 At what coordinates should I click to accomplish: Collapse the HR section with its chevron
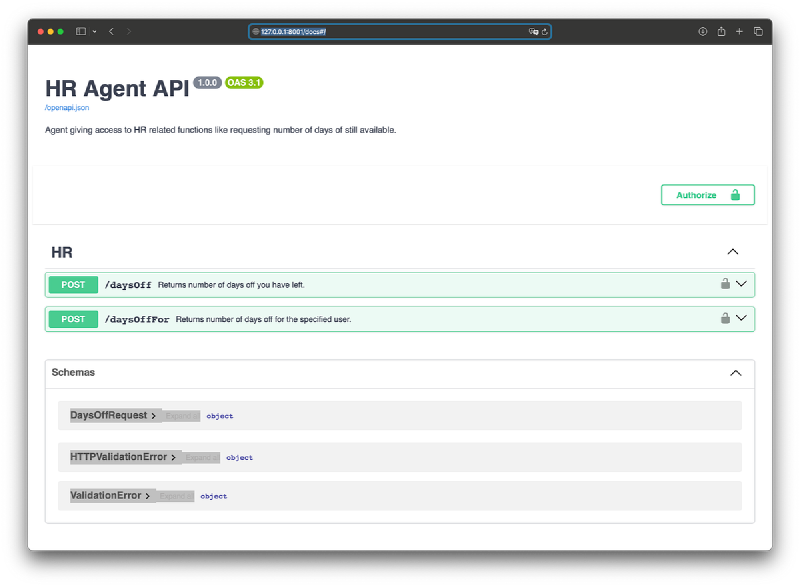point(733,251)
